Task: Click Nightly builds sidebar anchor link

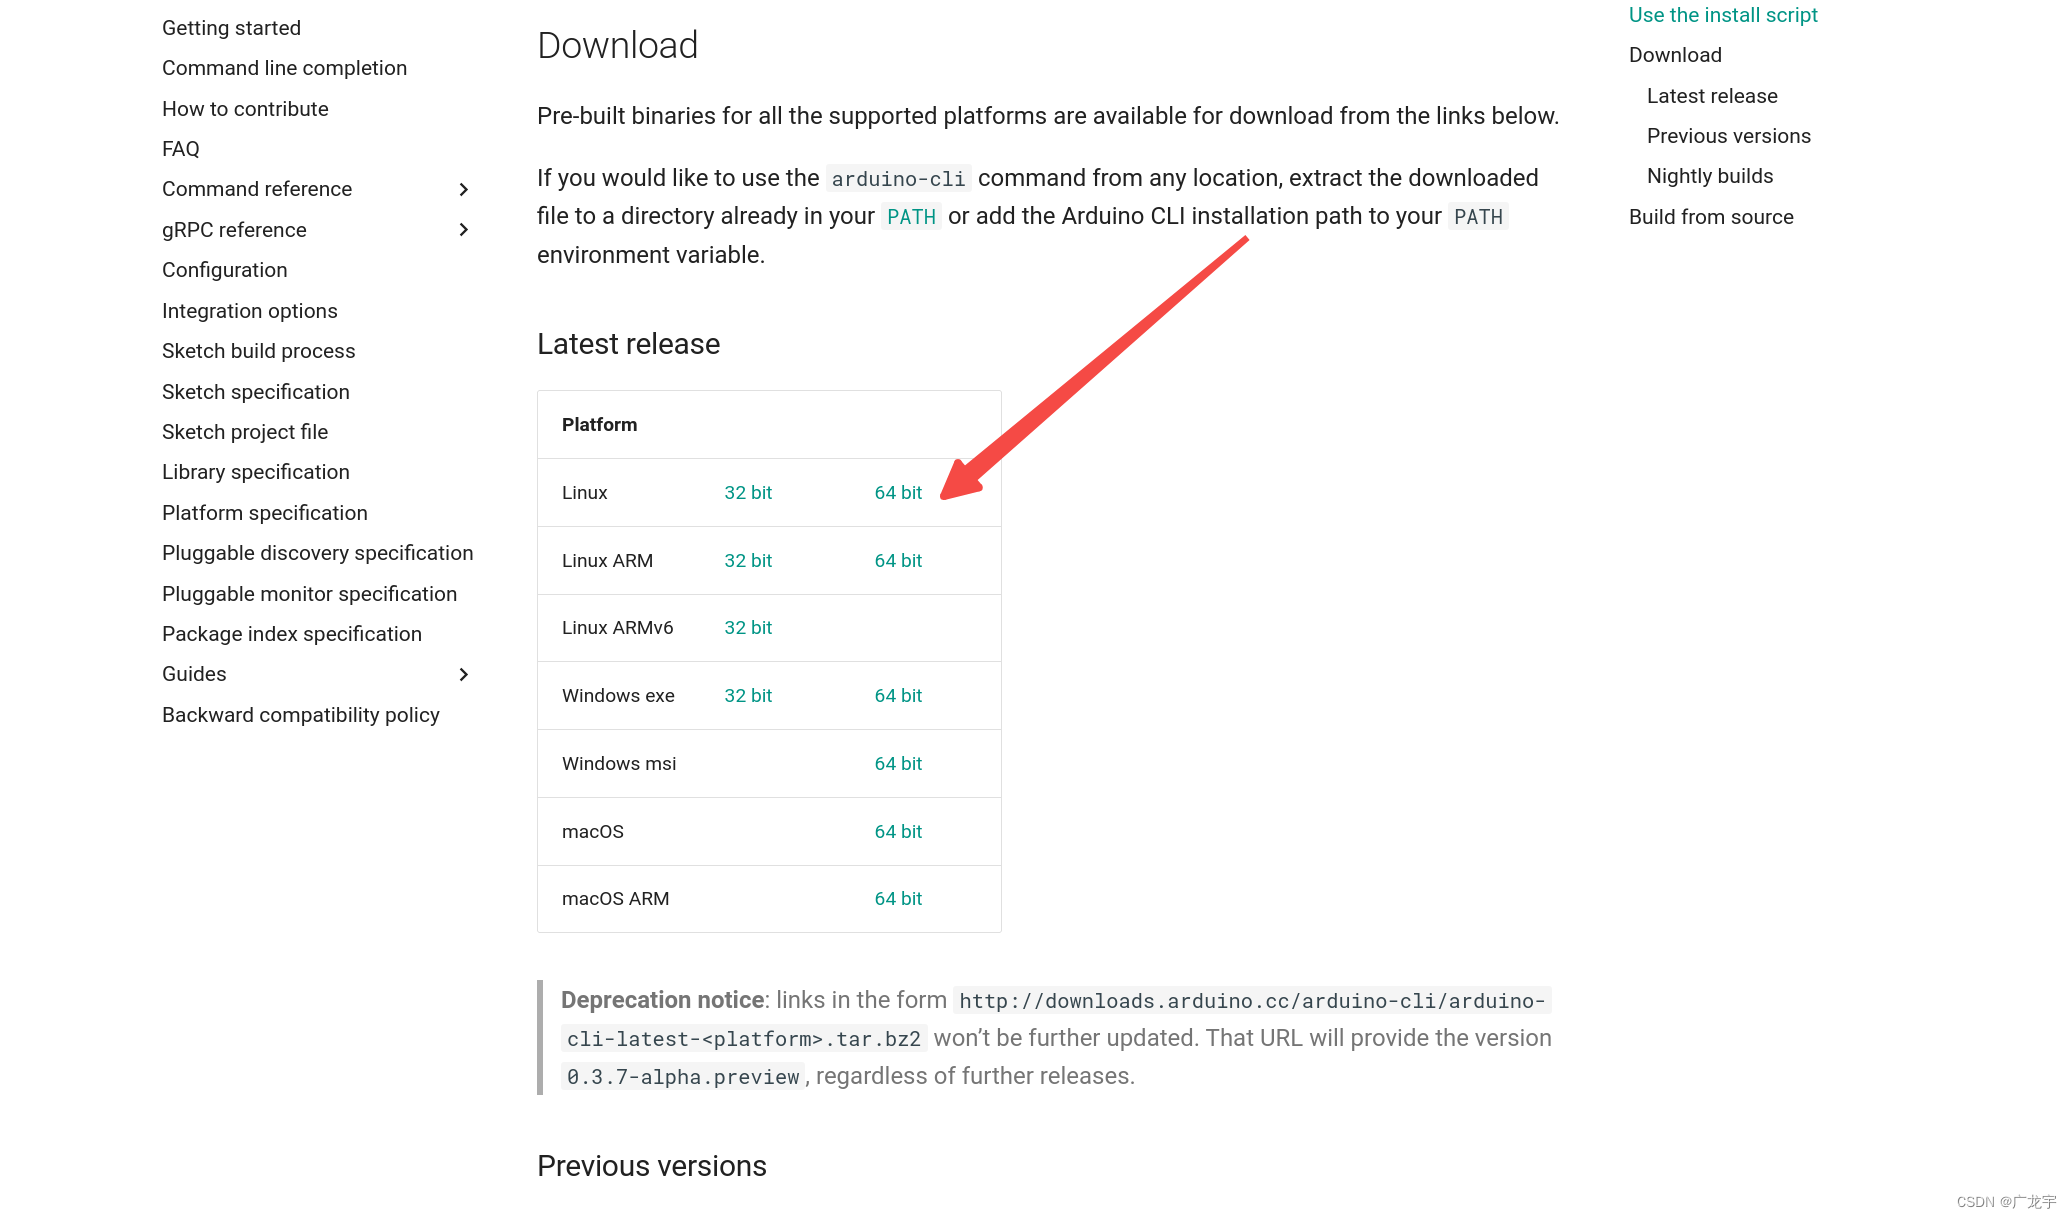Action: 1710,175
